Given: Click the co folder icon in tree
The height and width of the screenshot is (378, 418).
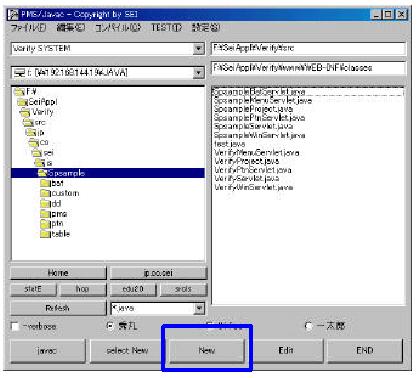Looking at the screenshot, I should click(x=34, y=143).
